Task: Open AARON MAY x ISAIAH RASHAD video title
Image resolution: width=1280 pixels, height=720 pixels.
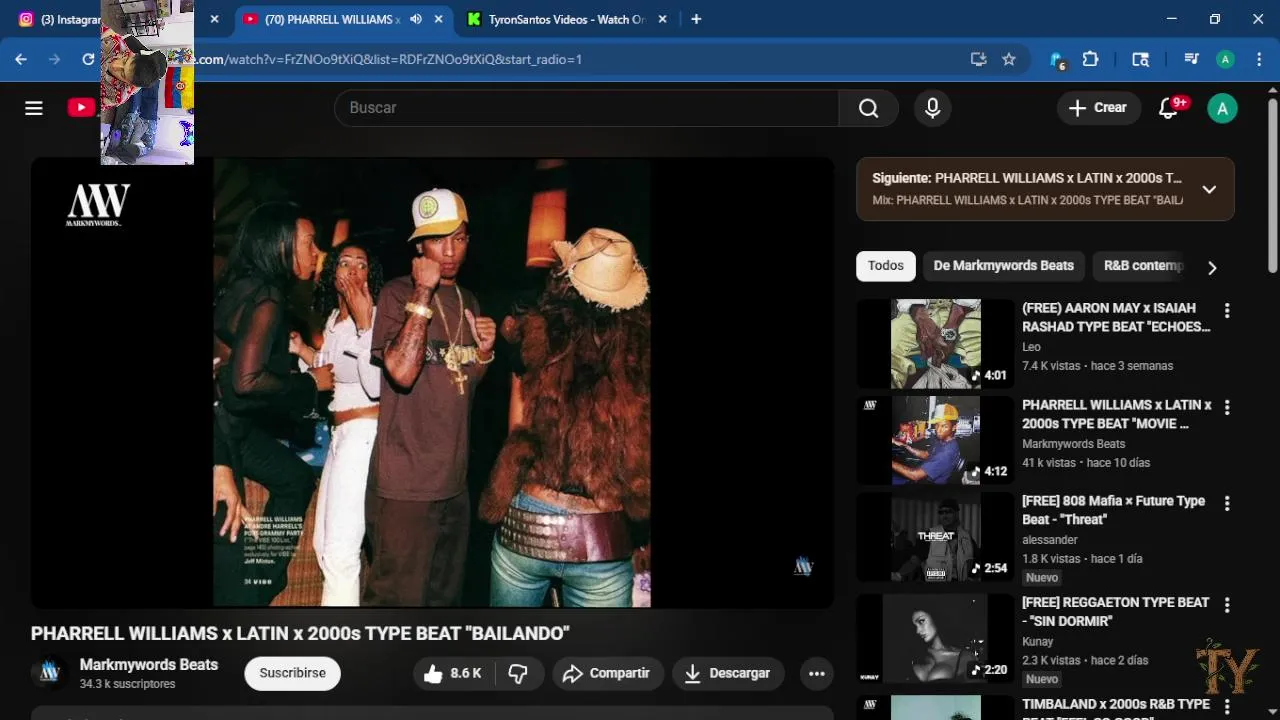Action: pos(1116,318)
